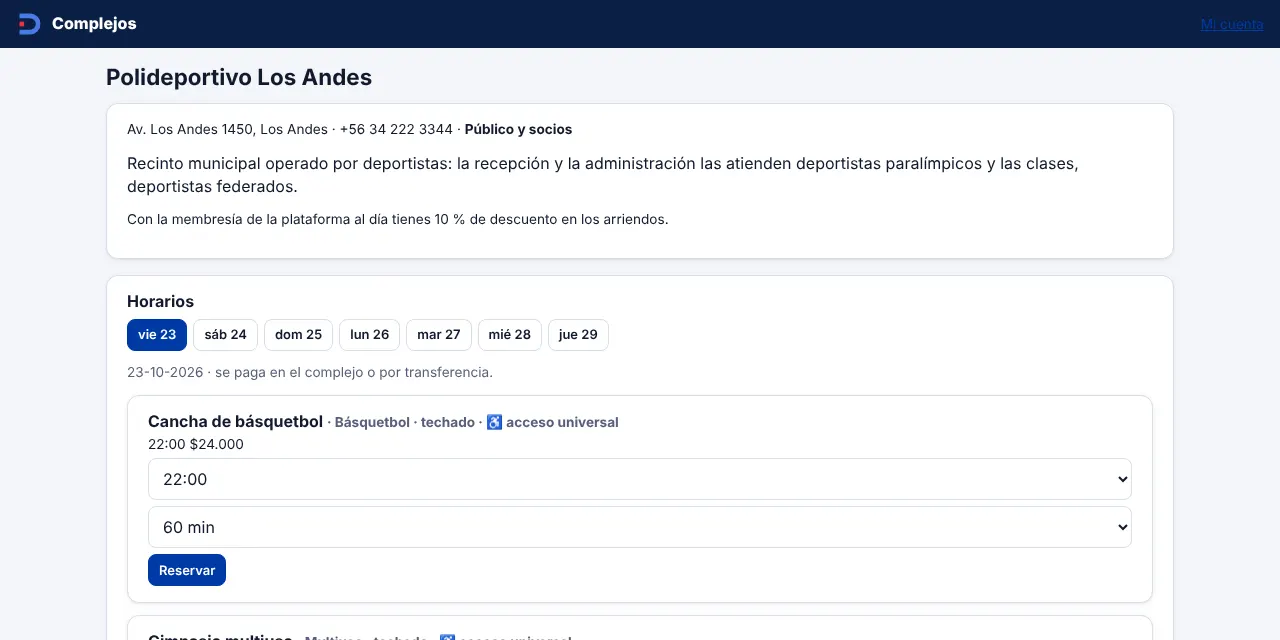Viewport: 1280px width, 640px height.
Task: Click the Polideportivo Los Andes heading
Action: pyautogui.click(x=239, y=77)
